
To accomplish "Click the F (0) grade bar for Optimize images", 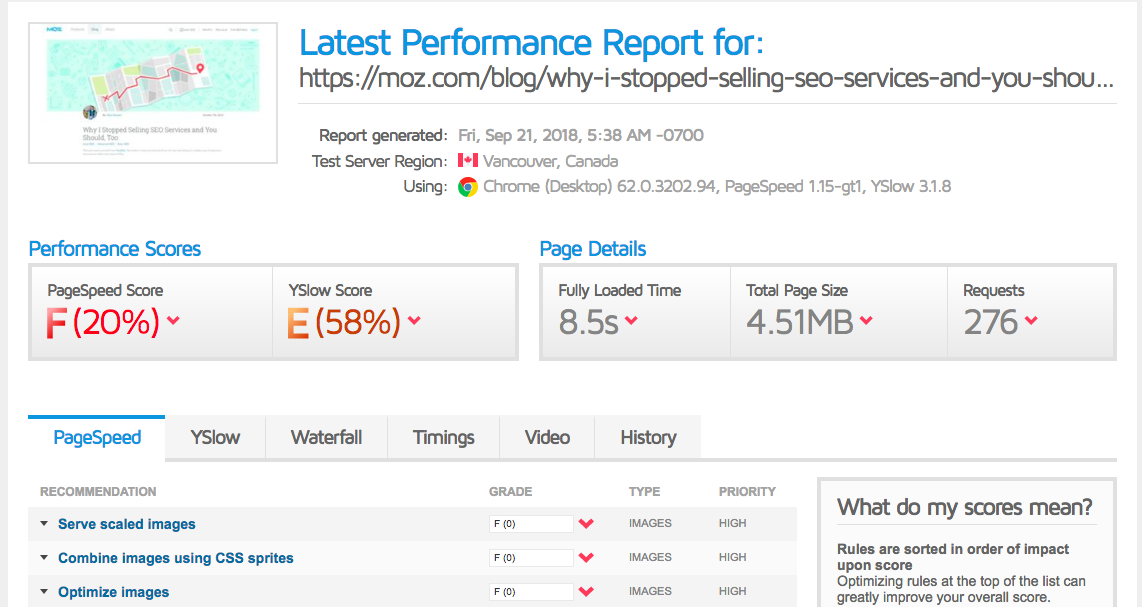I will click(x=531, y=592).
